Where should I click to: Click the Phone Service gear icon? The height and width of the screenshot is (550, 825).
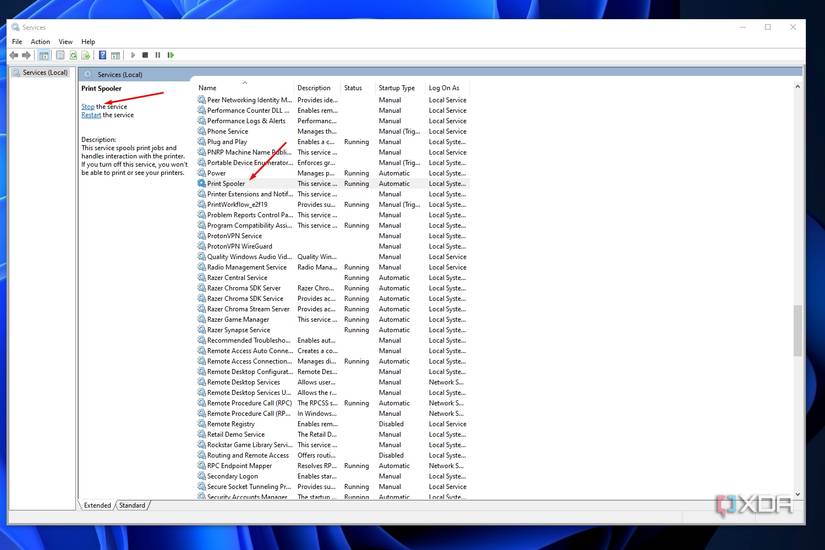tap(202, 131)
